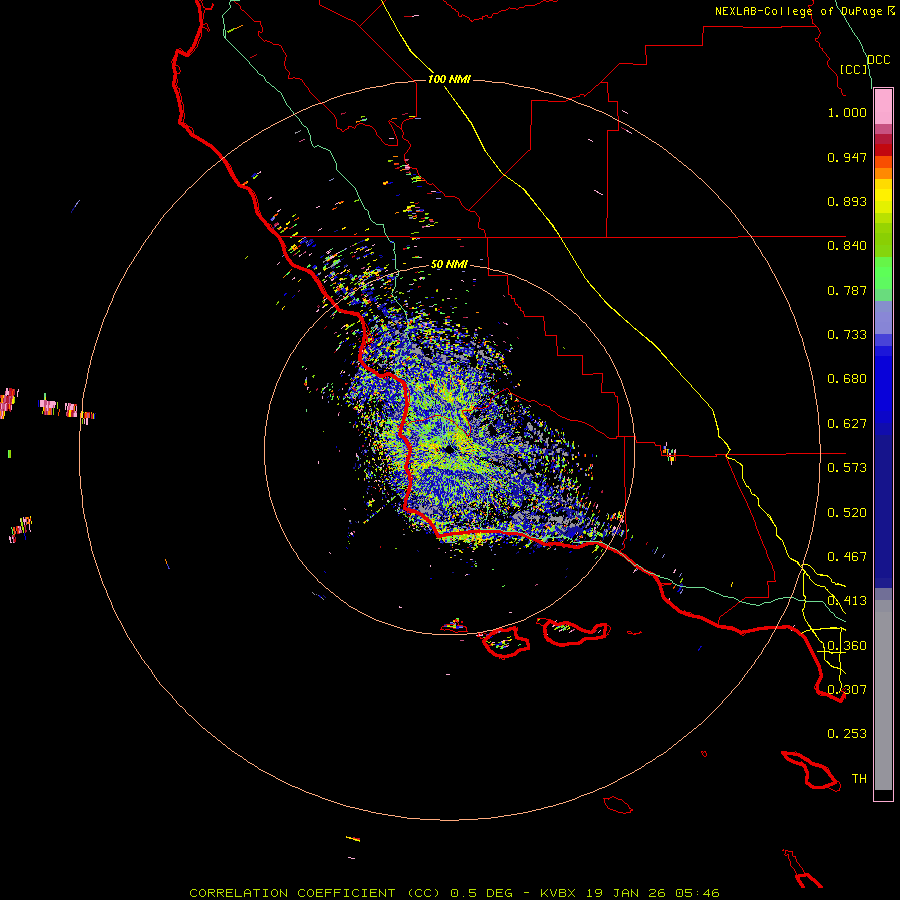Click the 0.360 value on the color scale
The image size is (900, 900).
(847, 646)
